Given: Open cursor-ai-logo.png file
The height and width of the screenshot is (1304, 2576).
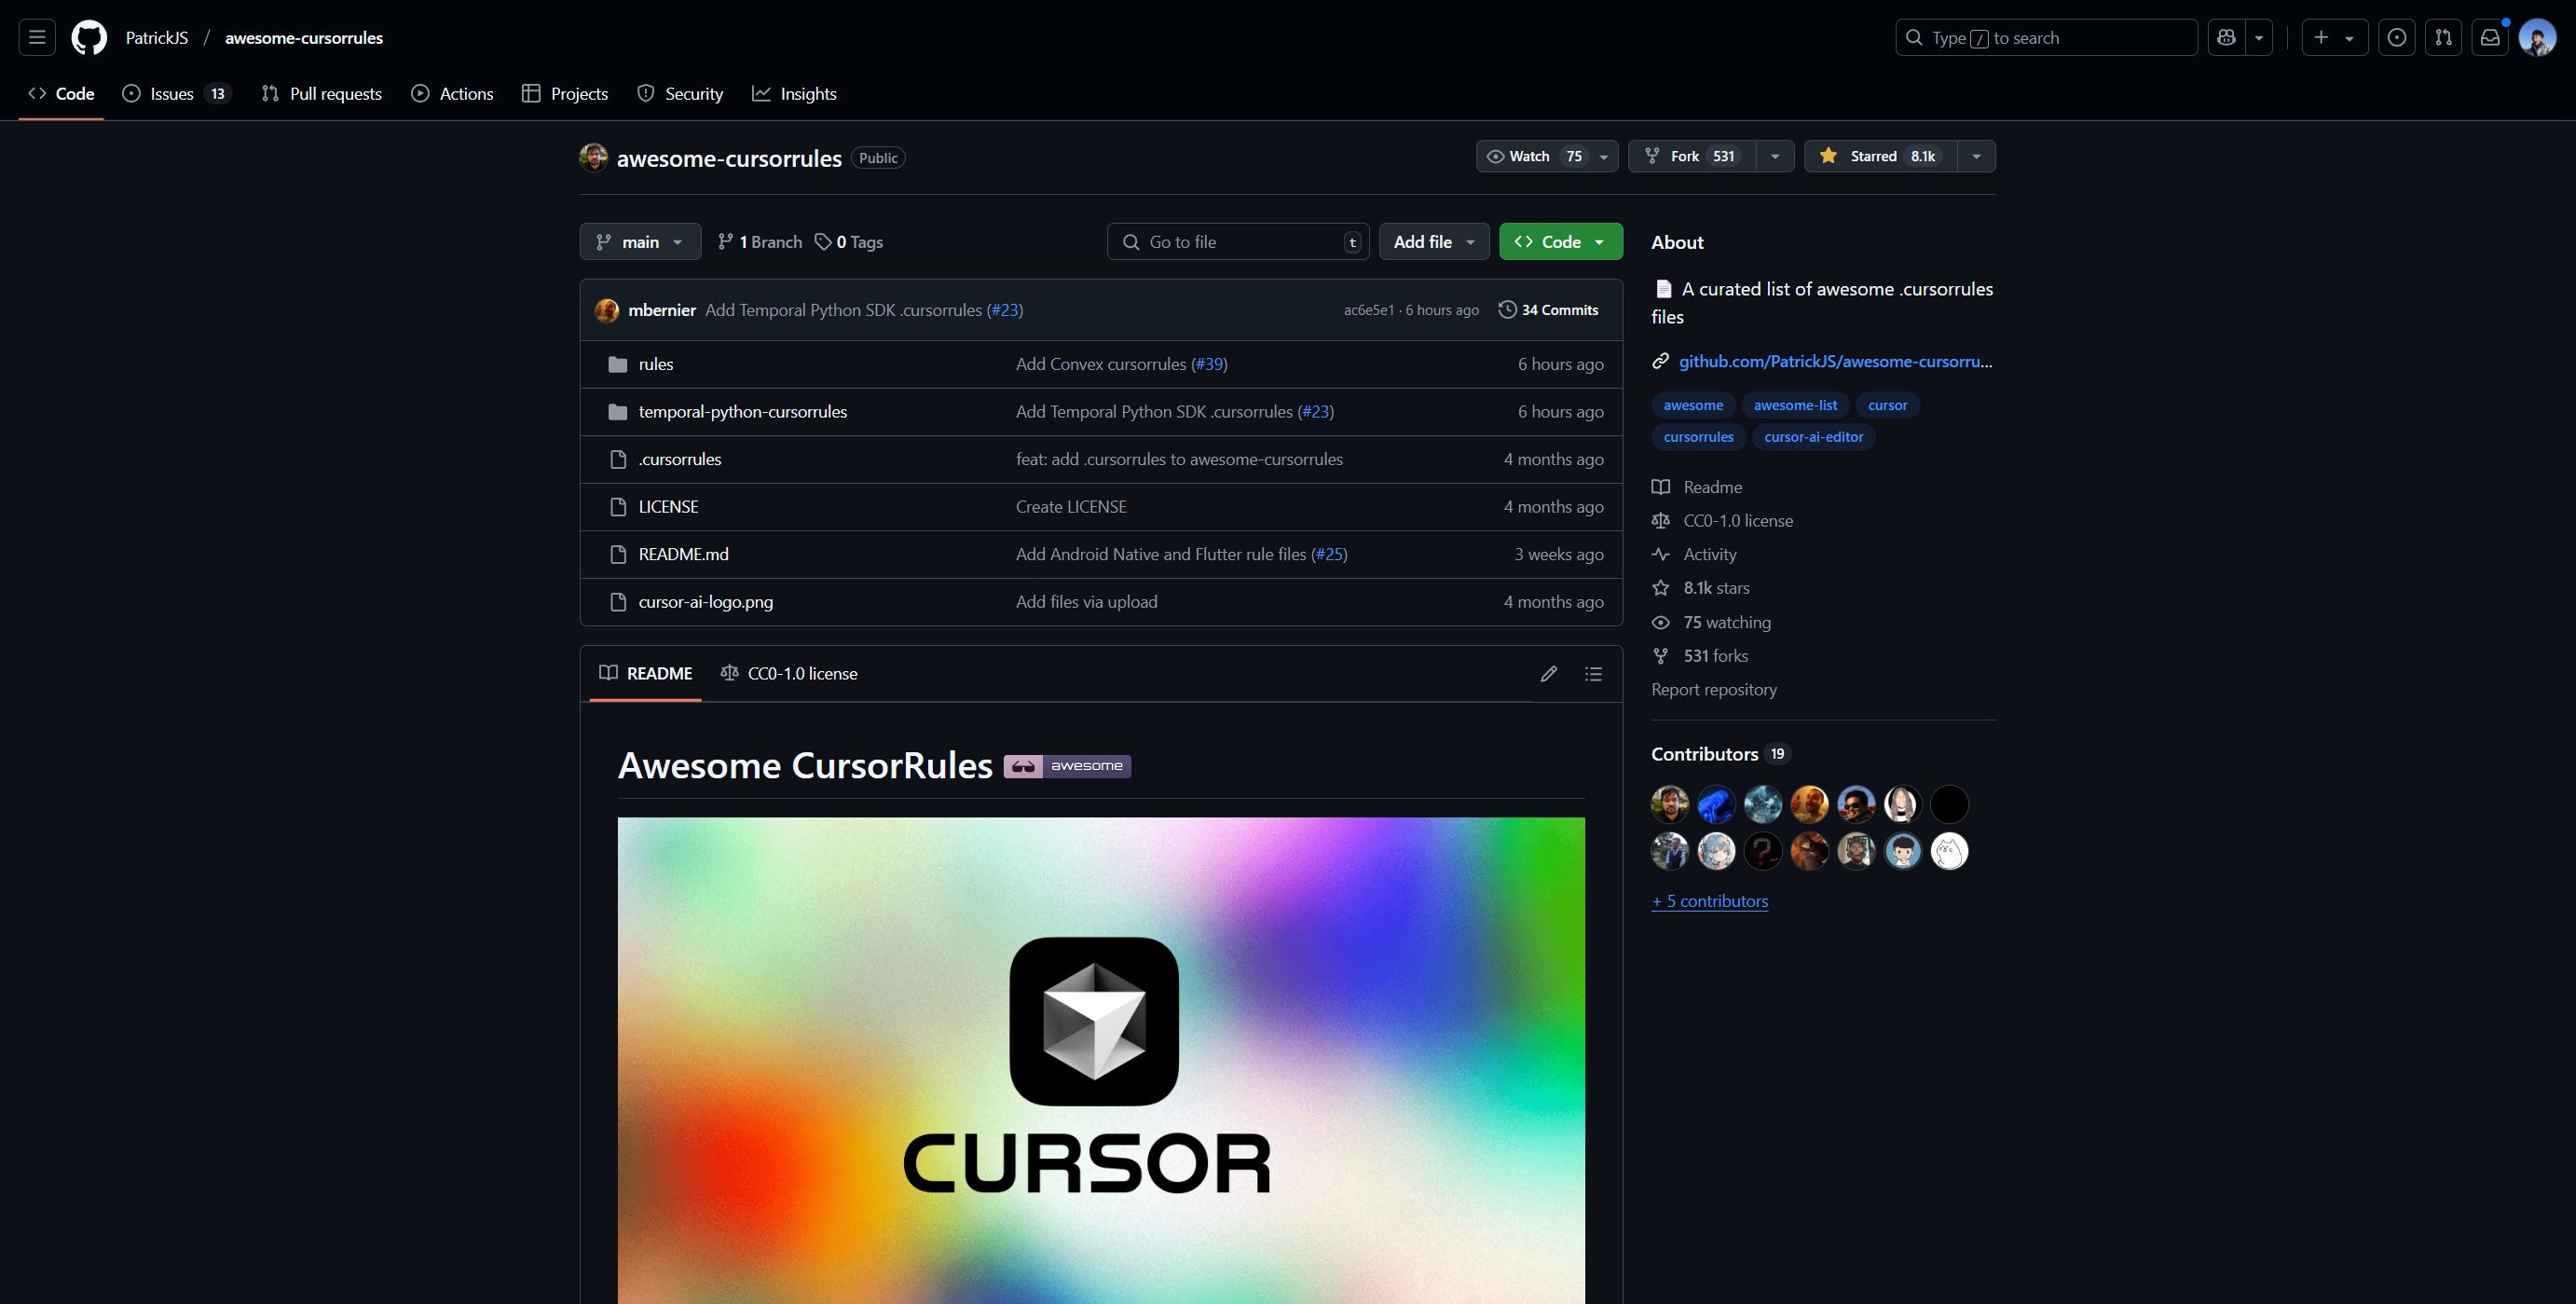Looking at the screenshot, I should point(706,602).
